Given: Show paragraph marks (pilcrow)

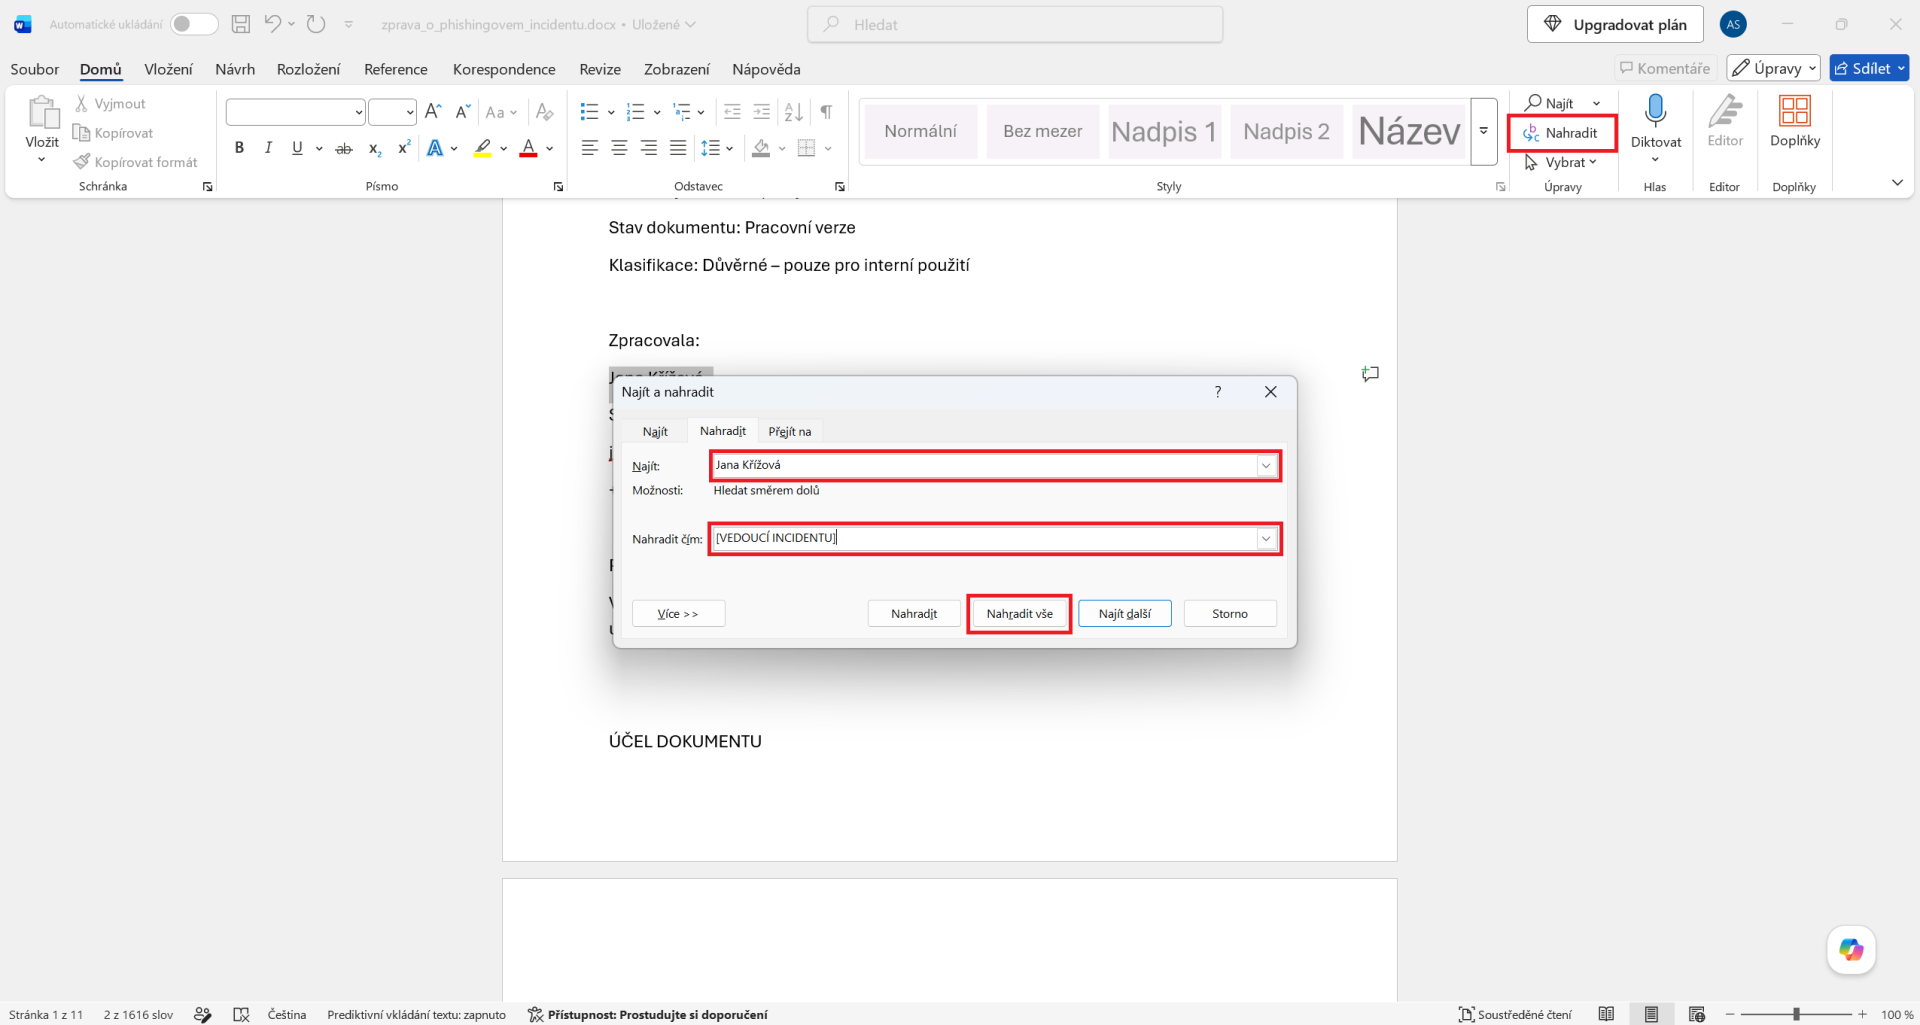Looking at the screenshot, I should (x=826, y=111).
